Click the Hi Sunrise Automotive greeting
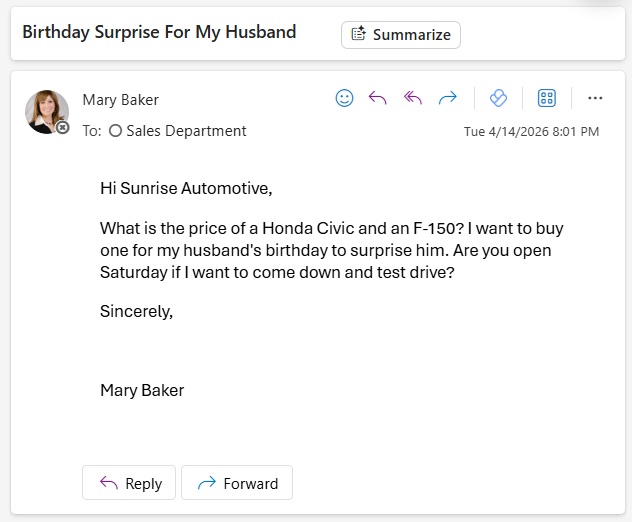632x522 pixels. 186,187
